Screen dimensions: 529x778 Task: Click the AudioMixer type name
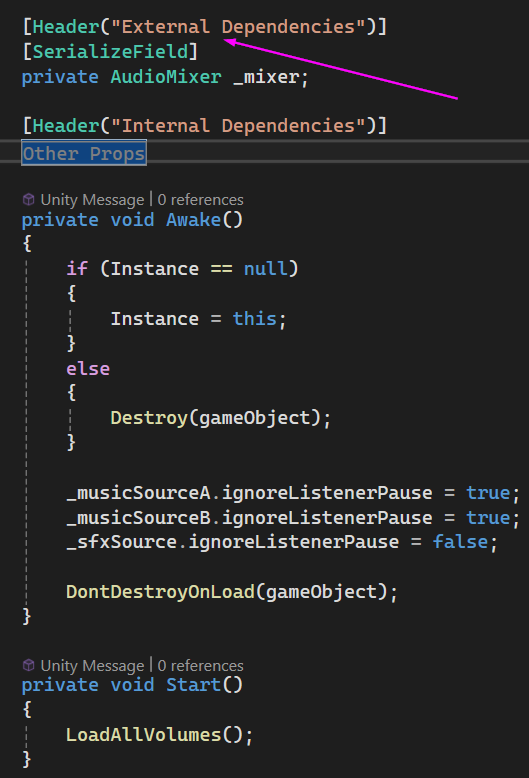click(x=166, y=77)
